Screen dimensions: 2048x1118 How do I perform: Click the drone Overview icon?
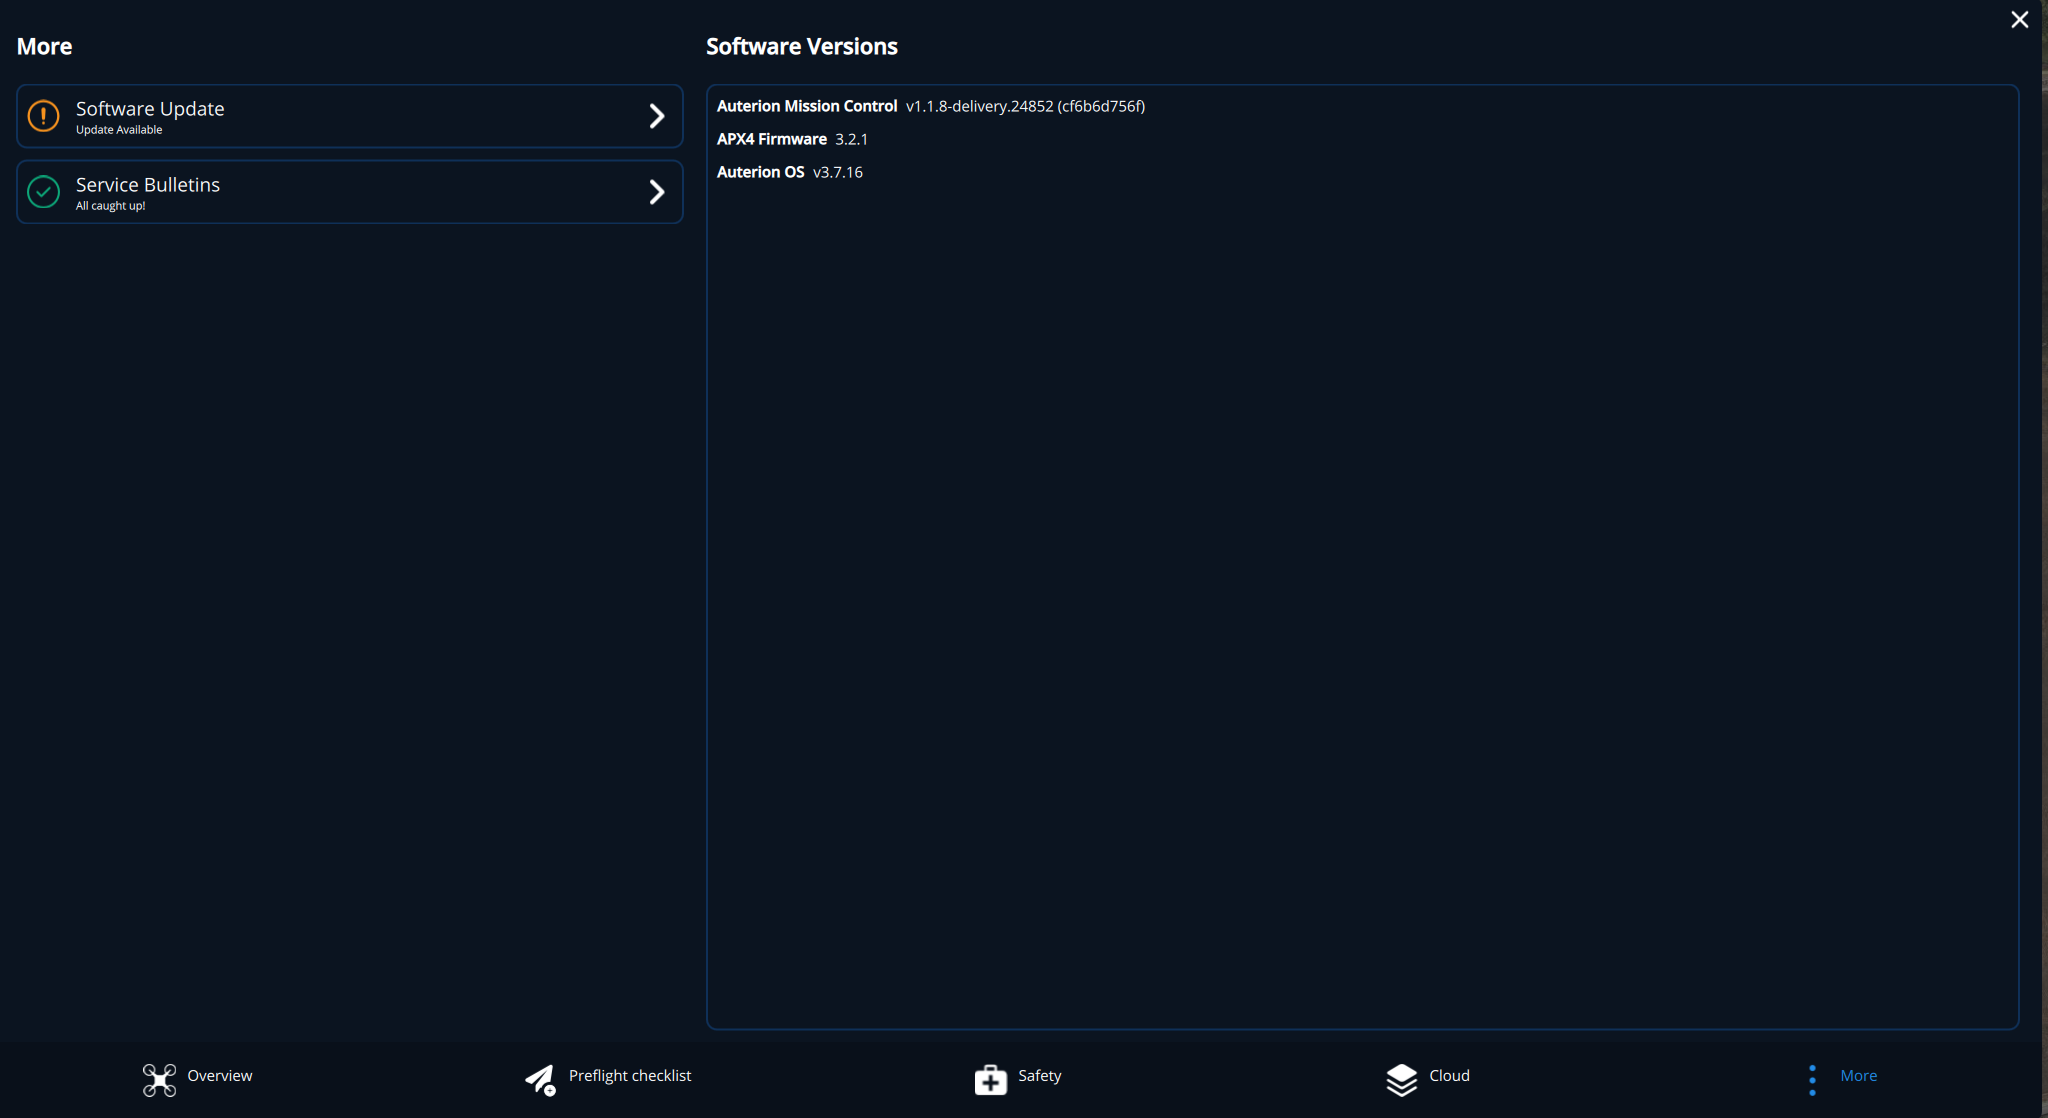point(159,1080)
